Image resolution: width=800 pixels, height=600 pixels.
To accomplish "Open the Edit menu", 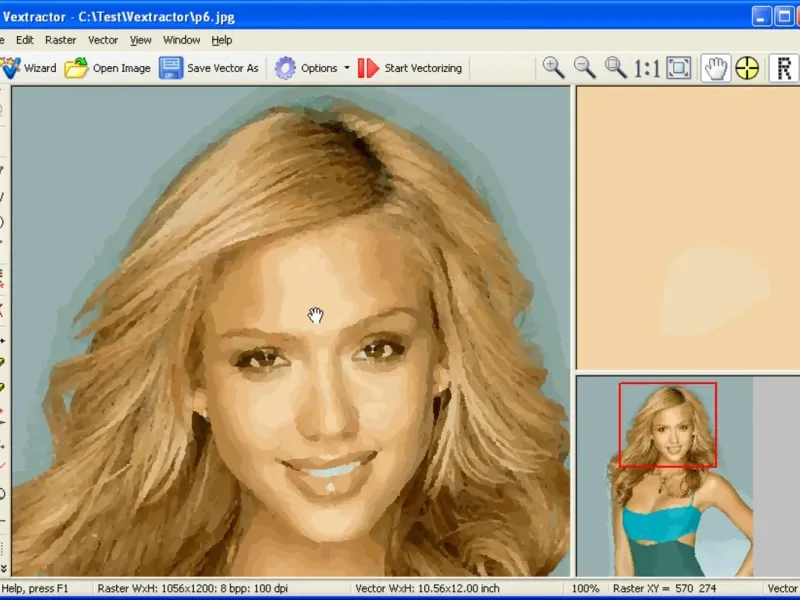I will pyautogui.click(x=24, y=40).
